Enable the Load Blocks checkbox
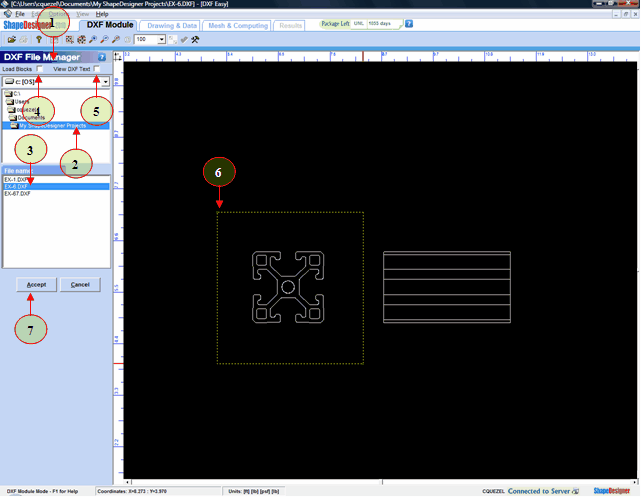 (x=40, y=69)
